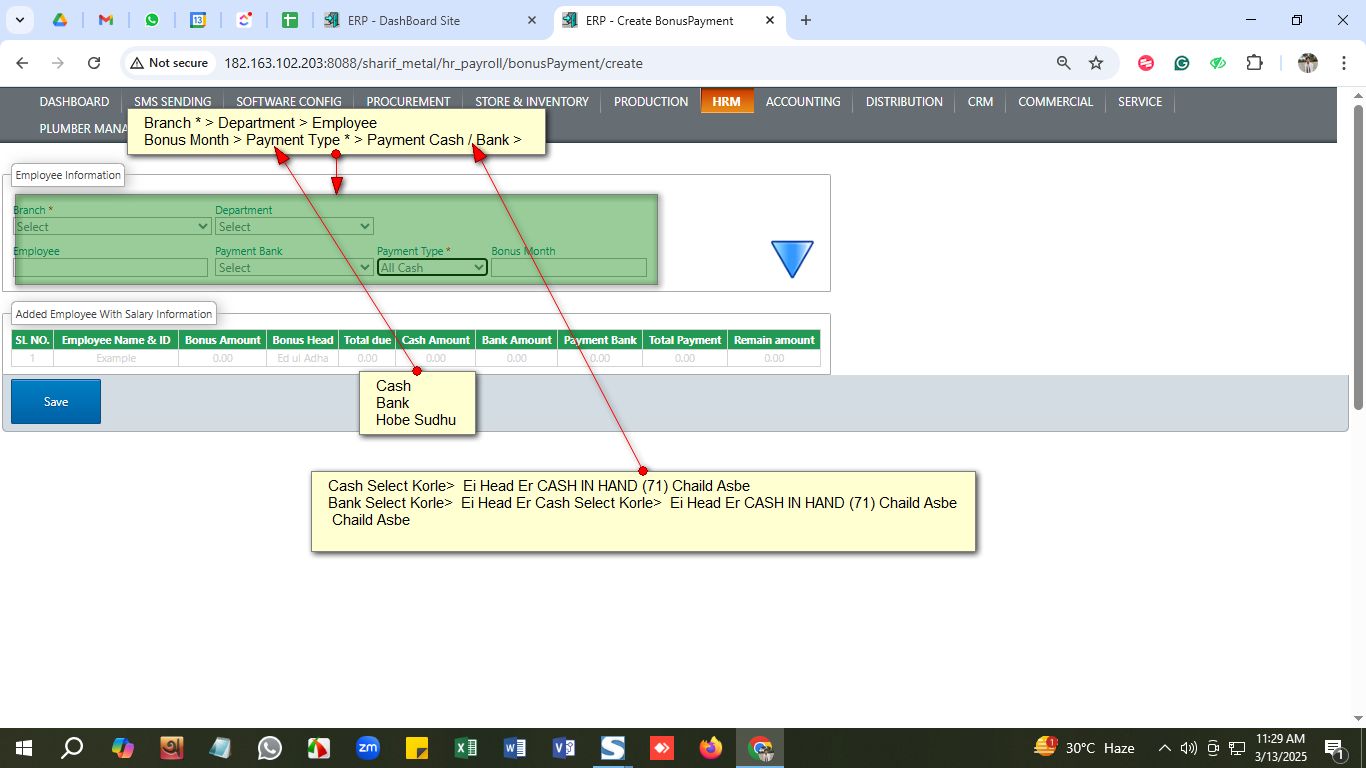Open Zoom from the taskbar
The image size is (1366, 768).
coord(367,748)
